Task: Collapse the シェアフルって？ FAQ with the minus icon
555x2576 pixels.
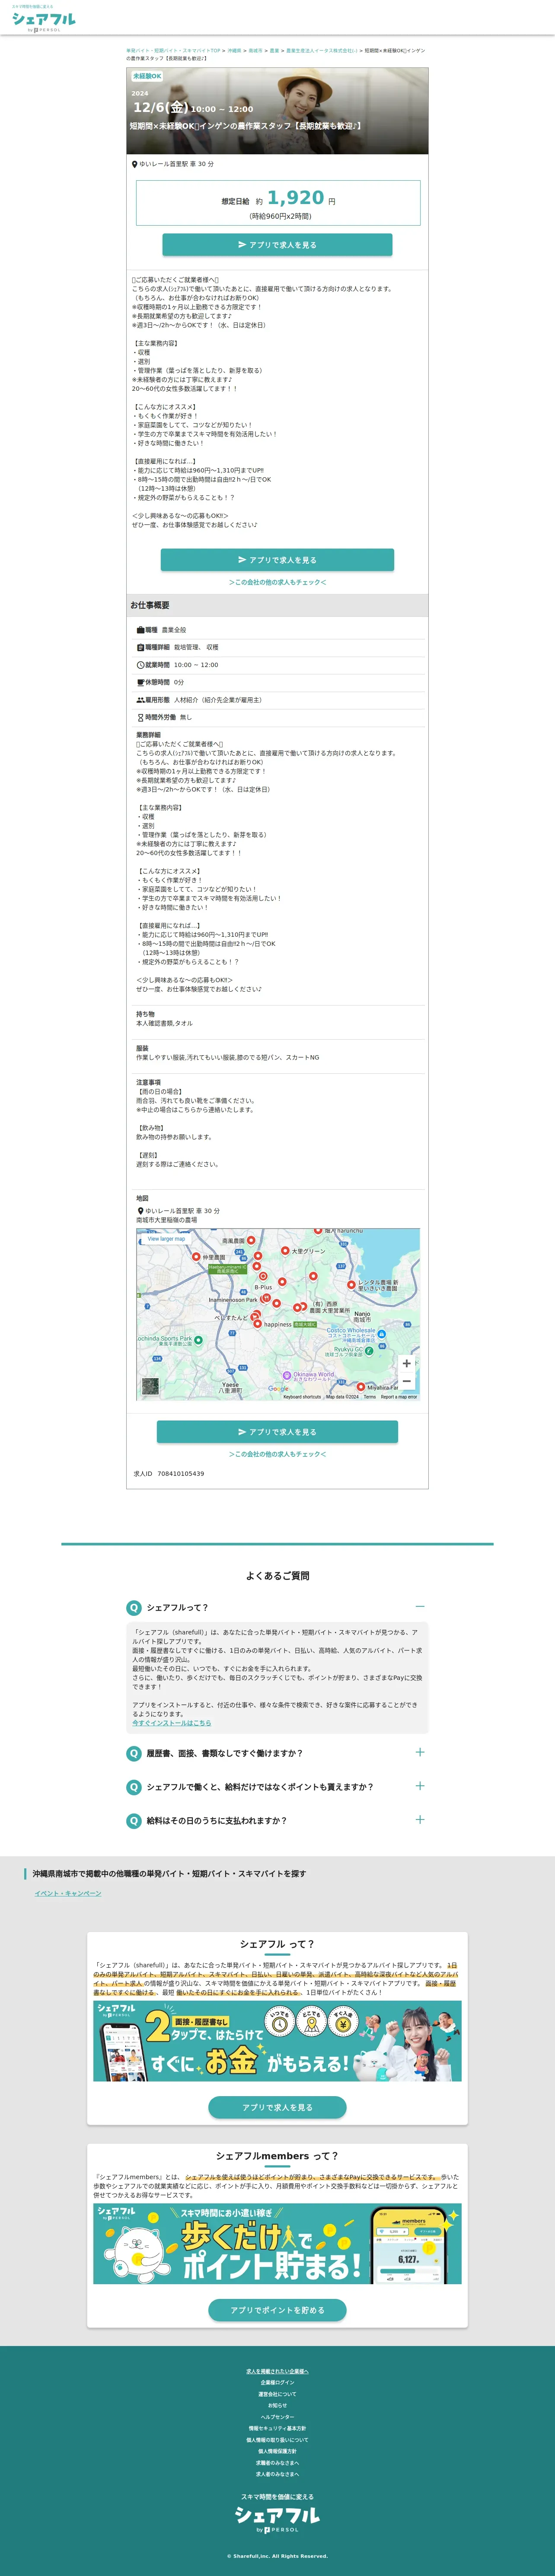Action: coord(420,1607)
